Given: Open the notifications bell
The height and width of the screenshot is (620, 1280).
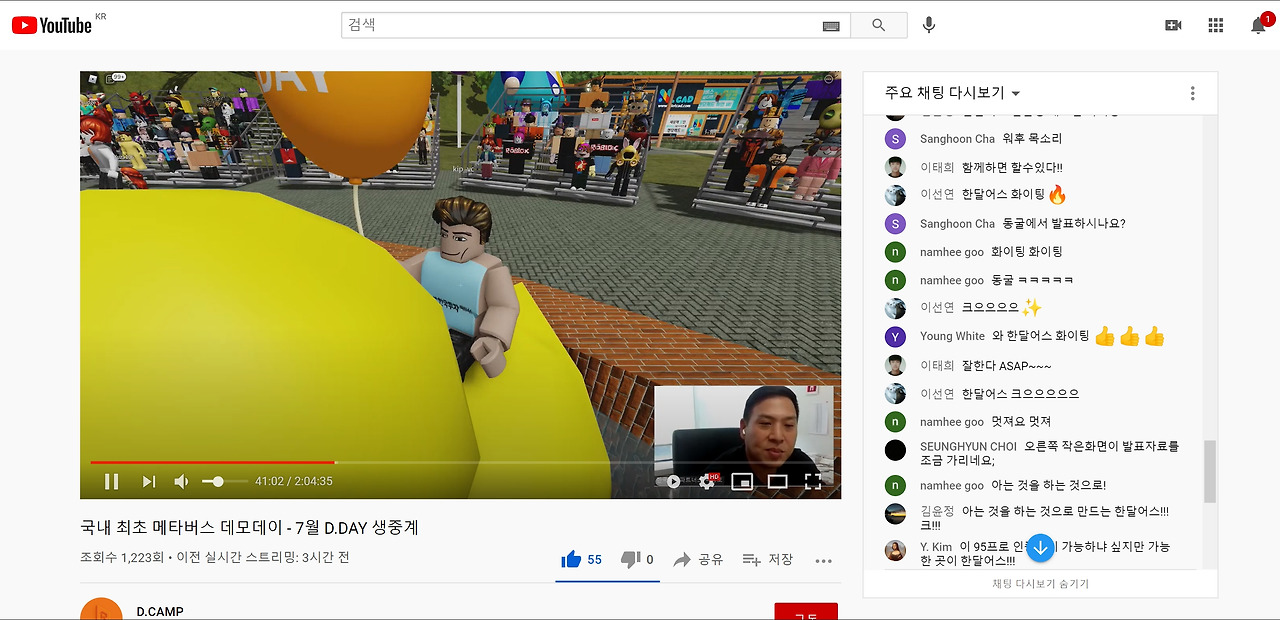Looking at the screenshot, I should 1259,25.
